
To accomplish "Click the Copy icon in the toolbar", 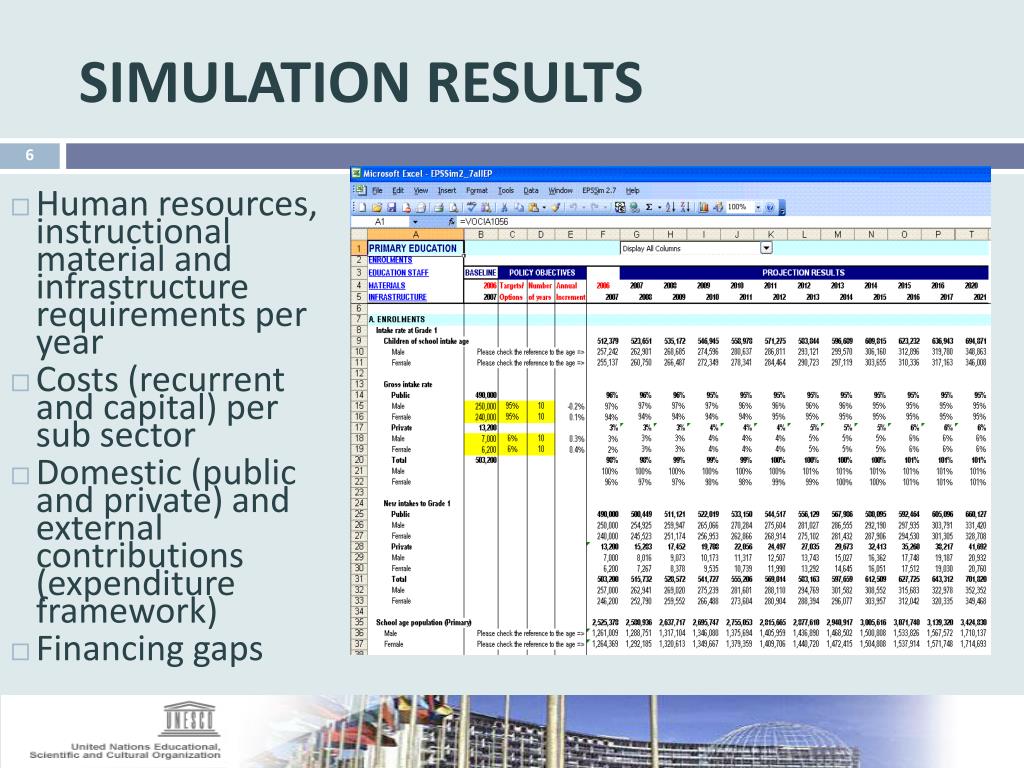I will point(519,208).
